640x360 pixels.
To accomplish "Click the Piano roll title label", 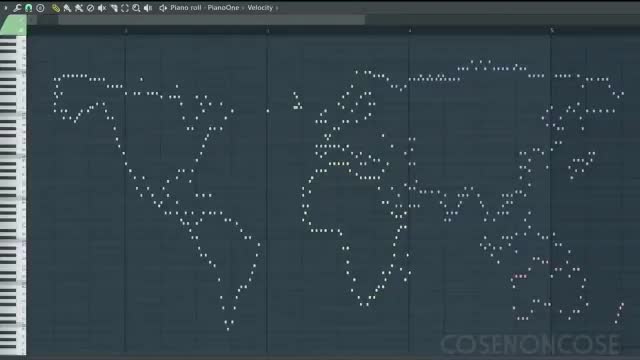I will (186, 8).
